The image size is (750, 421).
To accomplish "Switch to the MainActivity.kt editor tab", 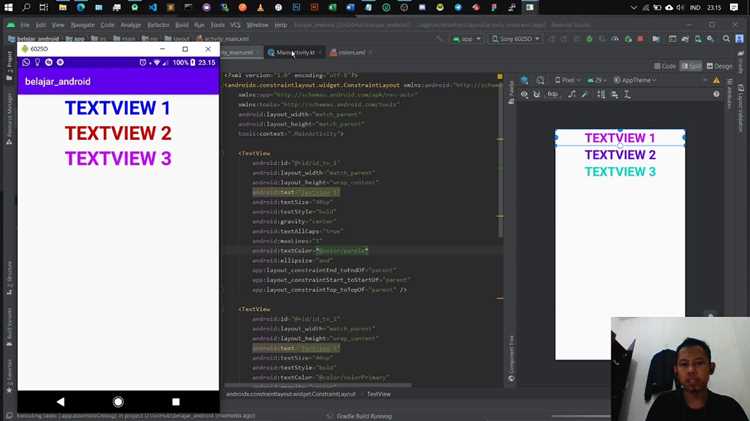I will tap(295, 53).
